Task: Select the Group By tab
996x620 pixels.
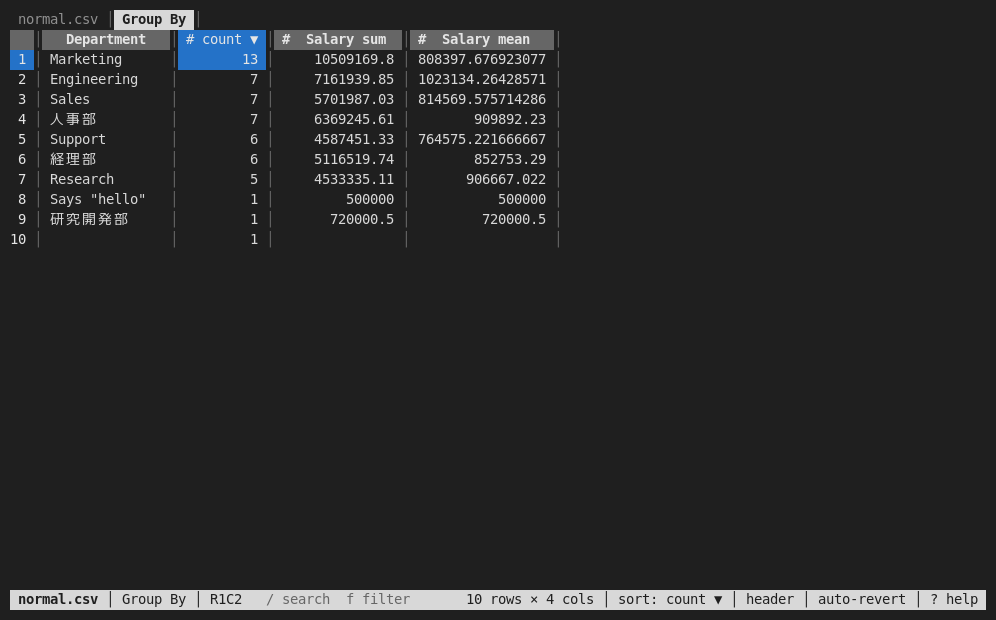Action: tap(154, 20)
